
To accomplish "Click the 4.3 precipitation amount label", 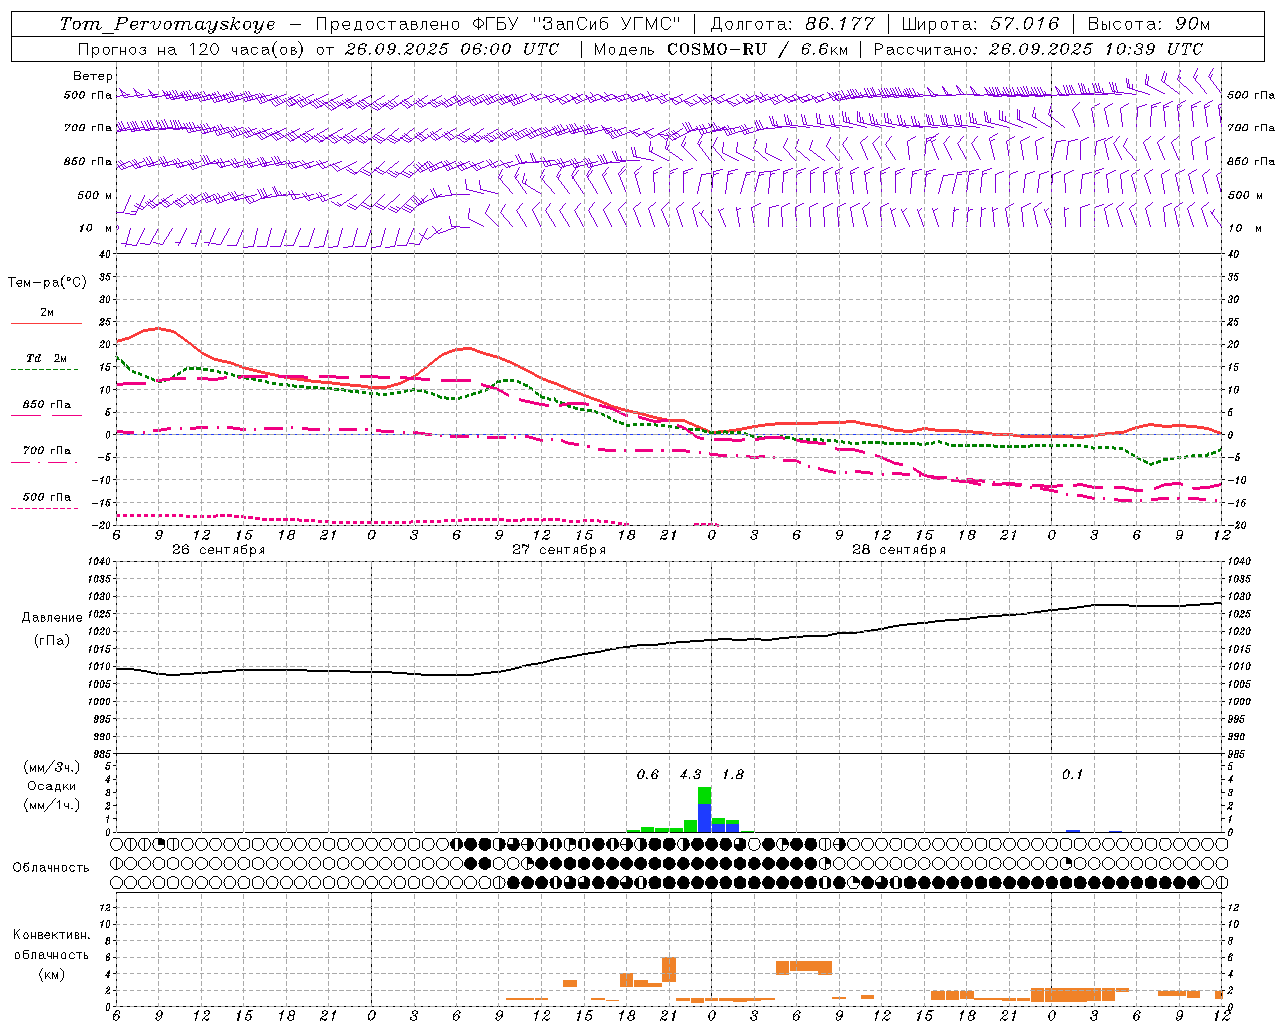I will (690, 775).
